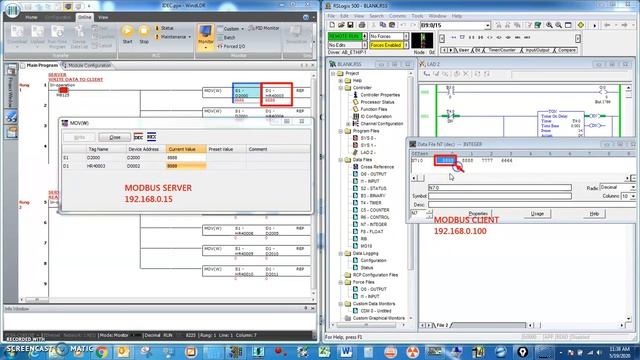Open Cross Reference in project tree
This screenshot has height=360, width=640.
pyautogui.click(x=377, y=167)
